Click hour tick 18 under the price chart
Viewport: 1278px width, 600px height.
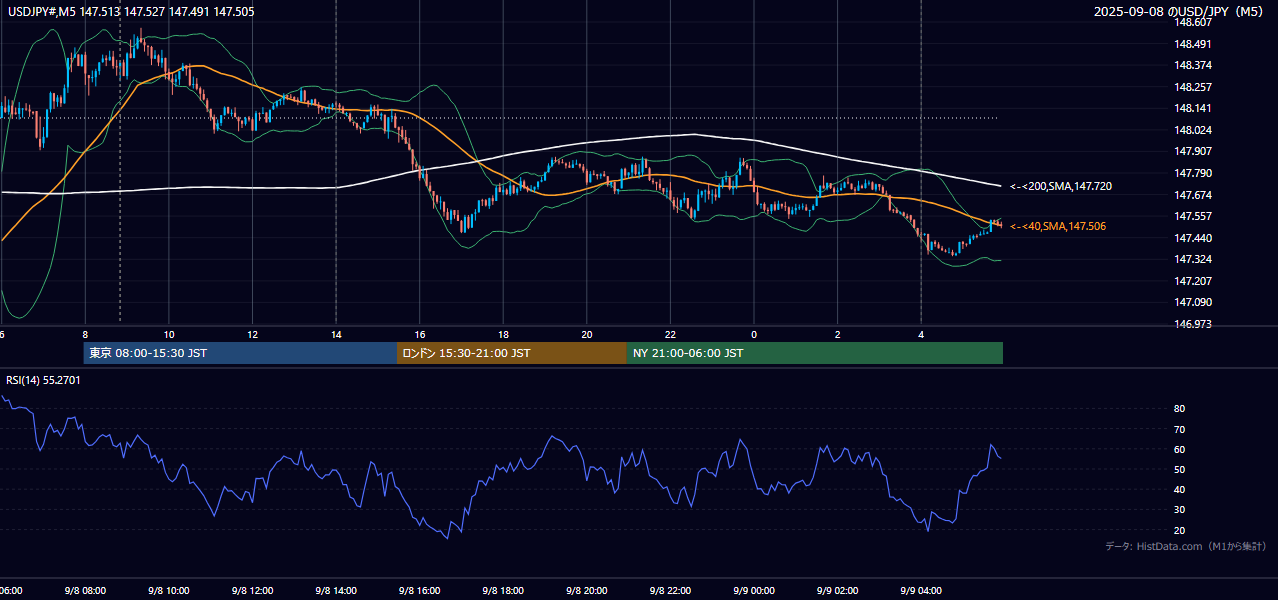503,334
